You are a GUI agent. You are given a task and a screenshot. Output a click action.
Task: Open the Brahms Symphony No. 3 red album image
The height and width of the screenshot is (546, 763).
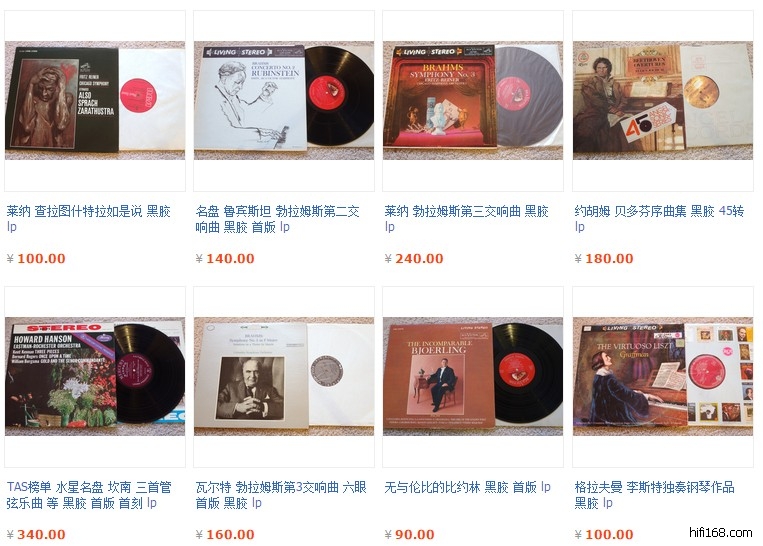(473, 100)
